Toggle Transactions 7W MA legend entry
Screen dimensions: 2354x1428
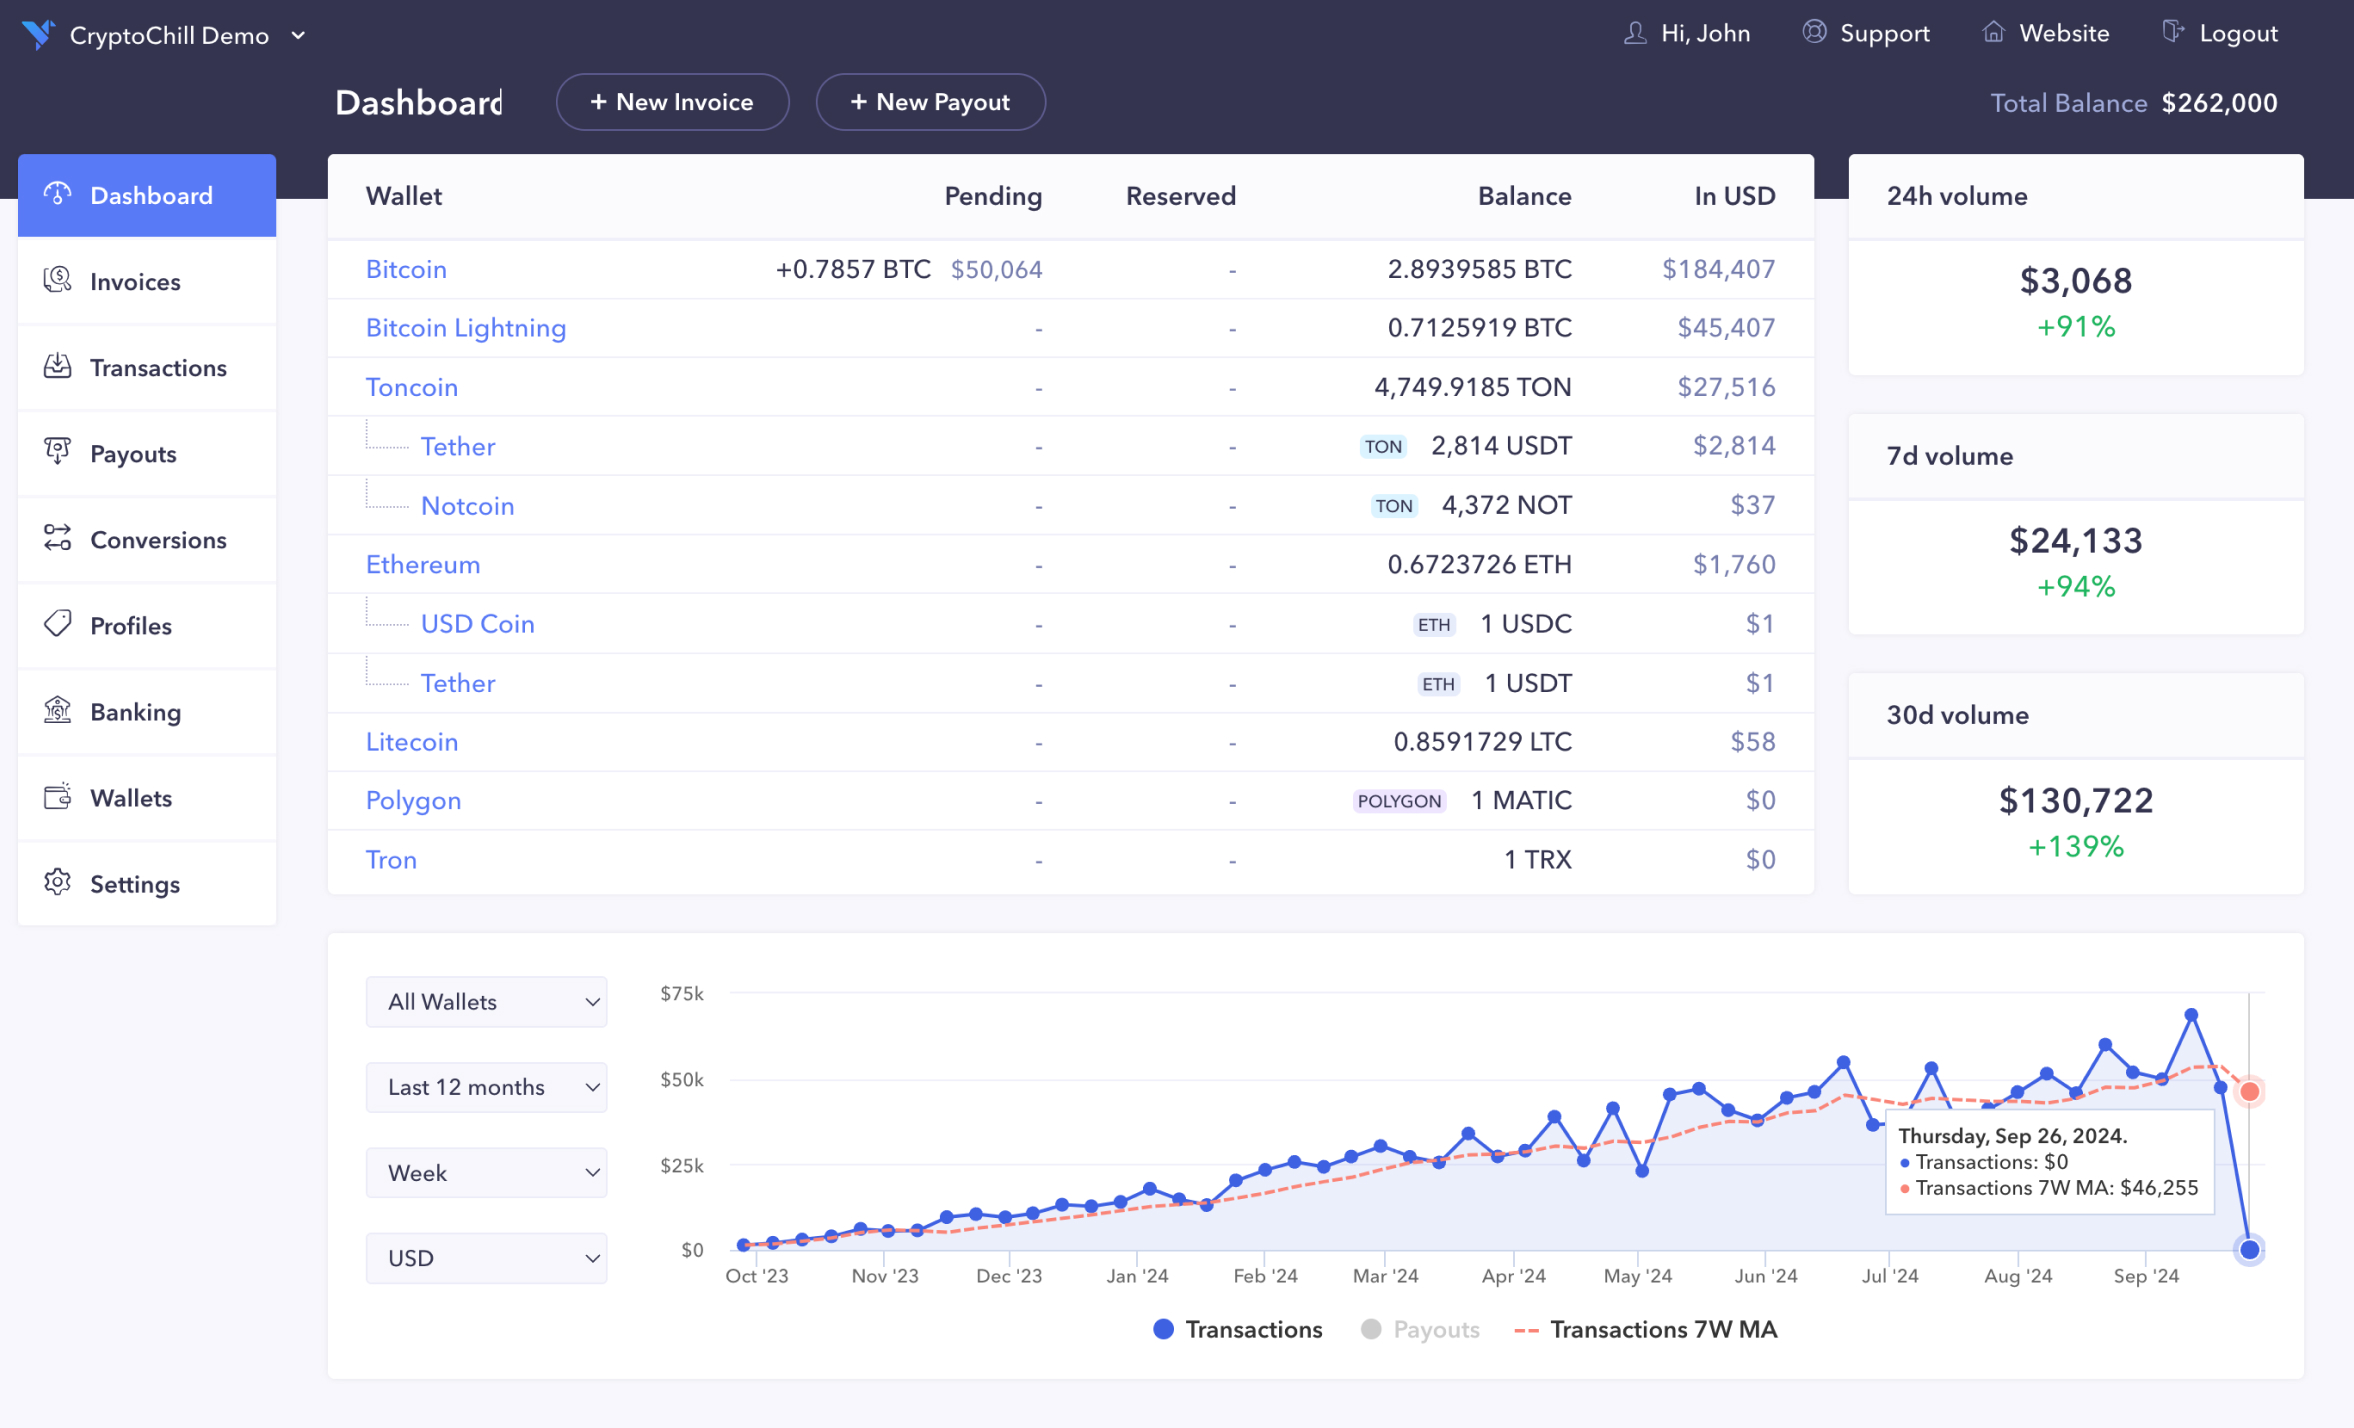[x=1646, y=1329]
